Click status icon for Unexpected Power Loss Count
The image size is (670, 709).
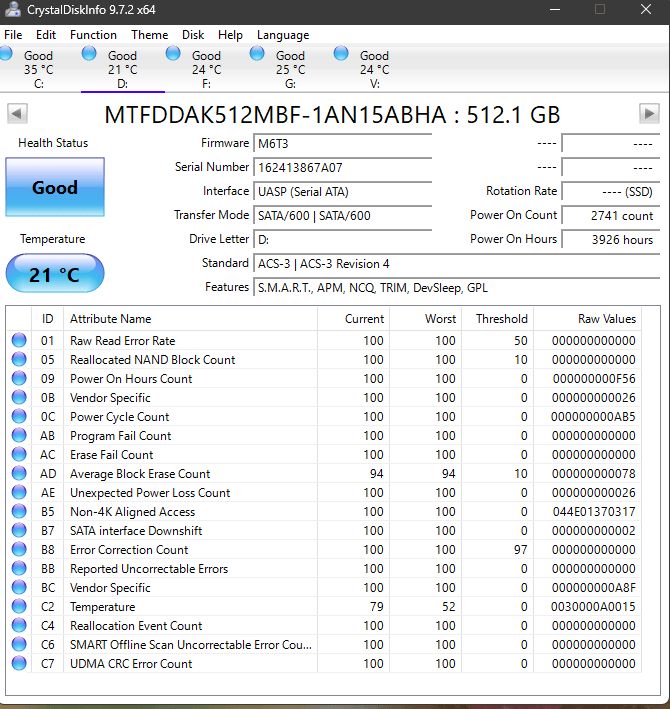pos(19,492)
